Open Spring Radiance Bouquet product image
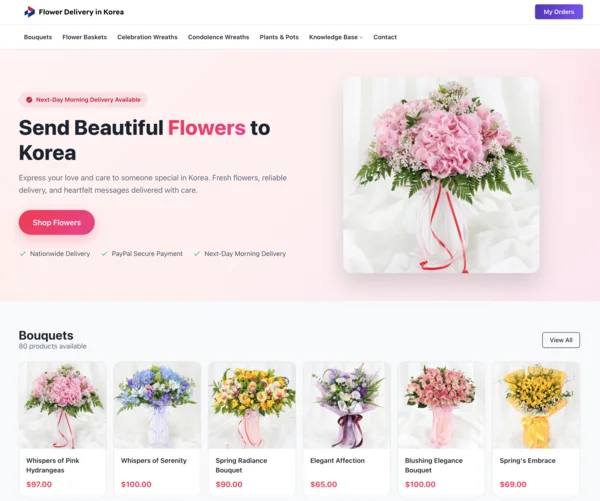This screenshot has height=501, width=600. pos(252,405)
